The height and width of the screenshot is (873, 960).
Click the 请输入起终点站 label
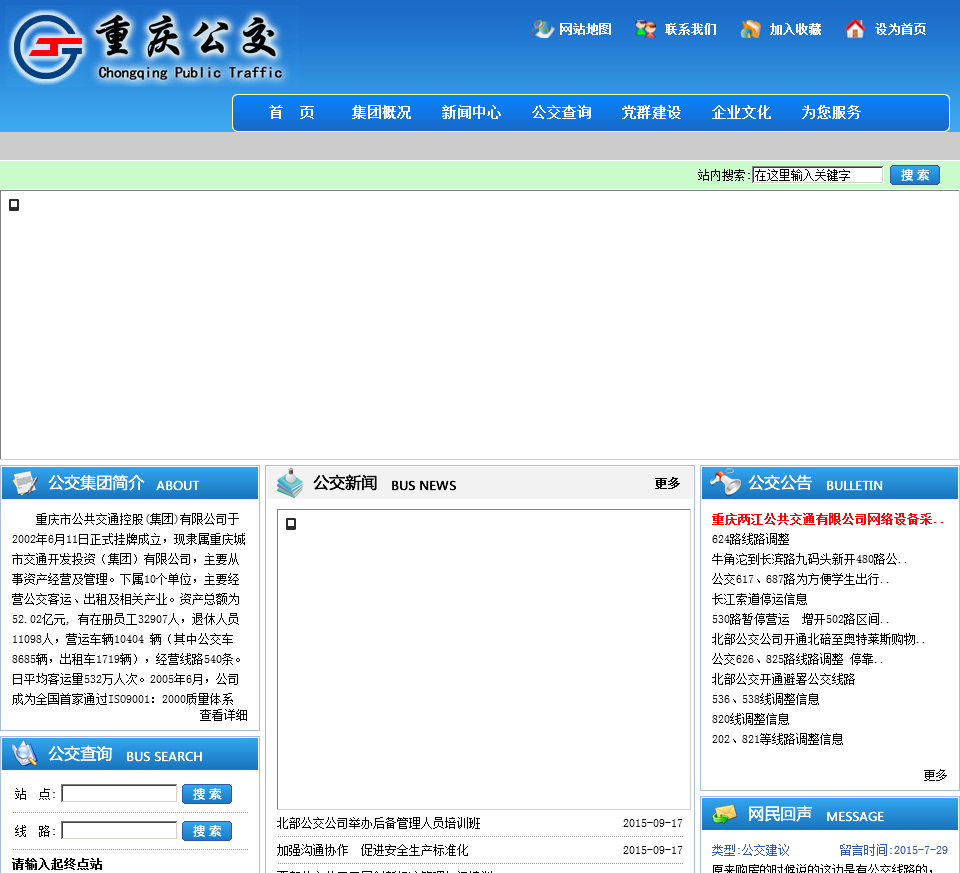coord(57,864)
